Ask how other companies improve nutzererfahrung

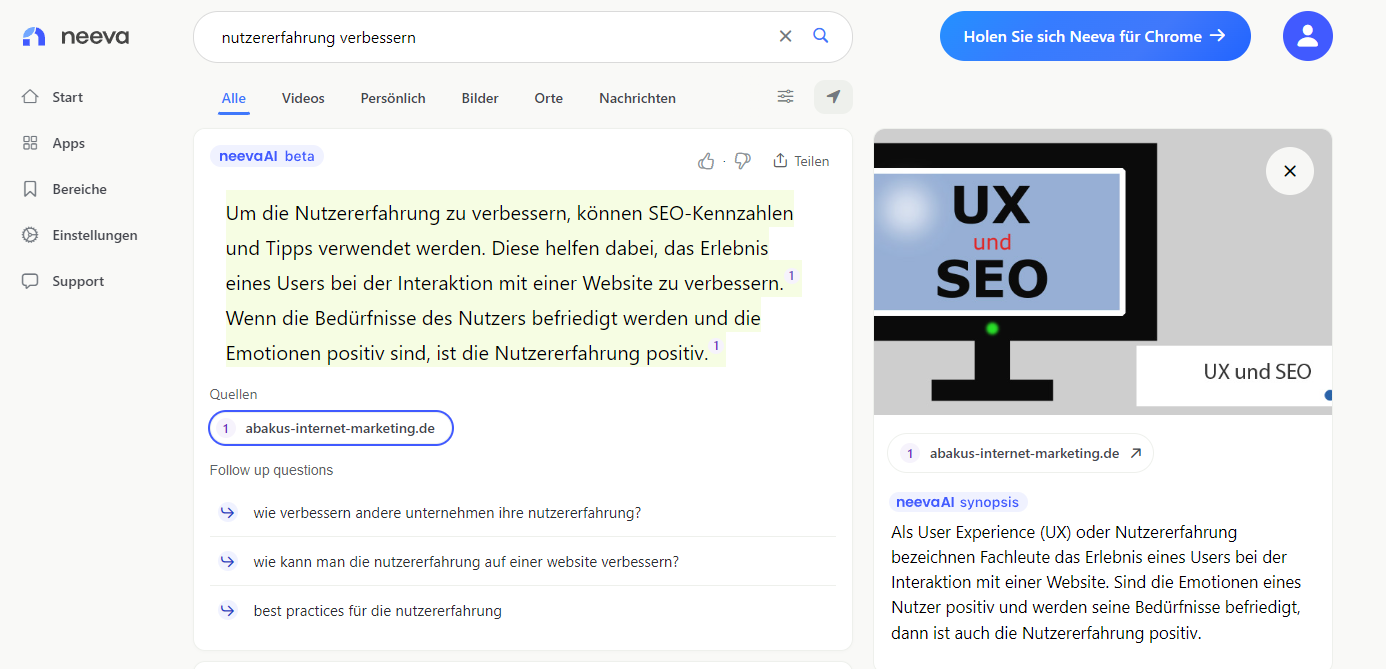(523, 513)
